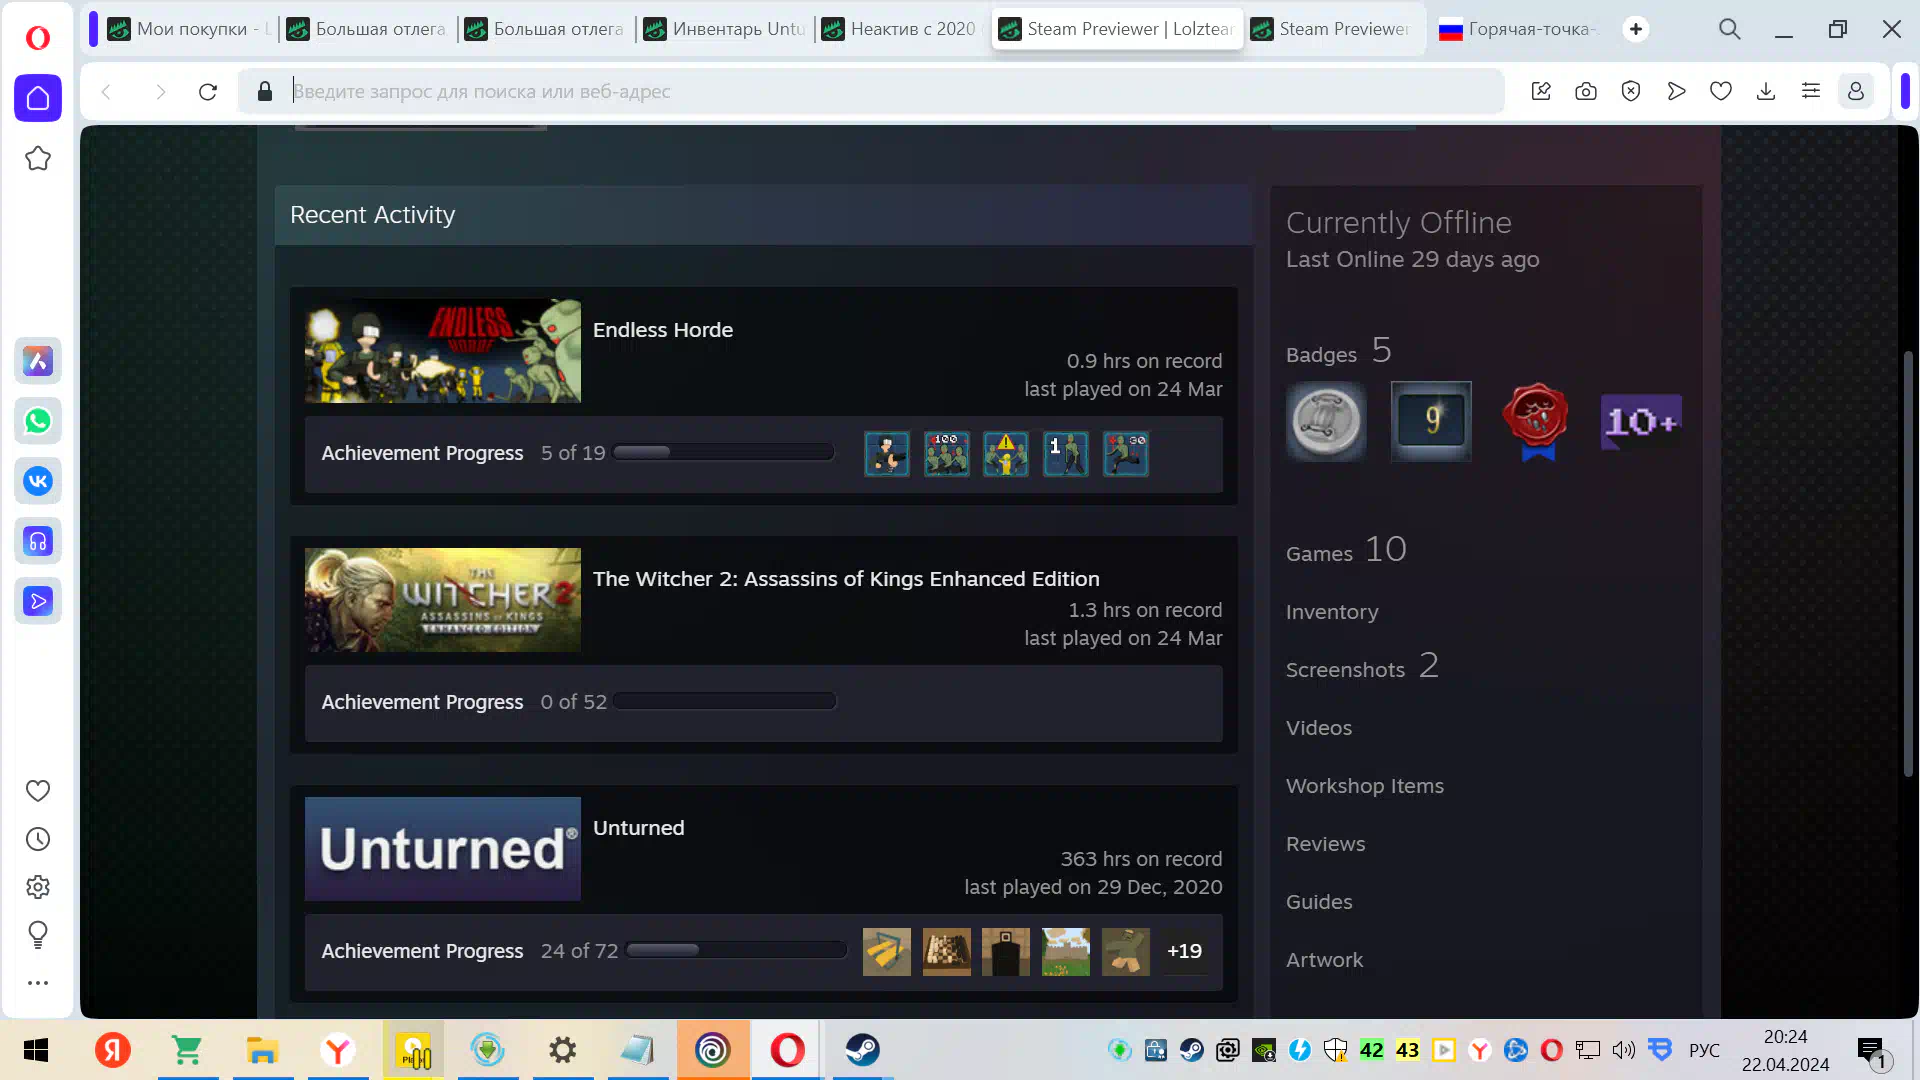
Task: Open the Endless Horde game link
Action: coord(662,330)
